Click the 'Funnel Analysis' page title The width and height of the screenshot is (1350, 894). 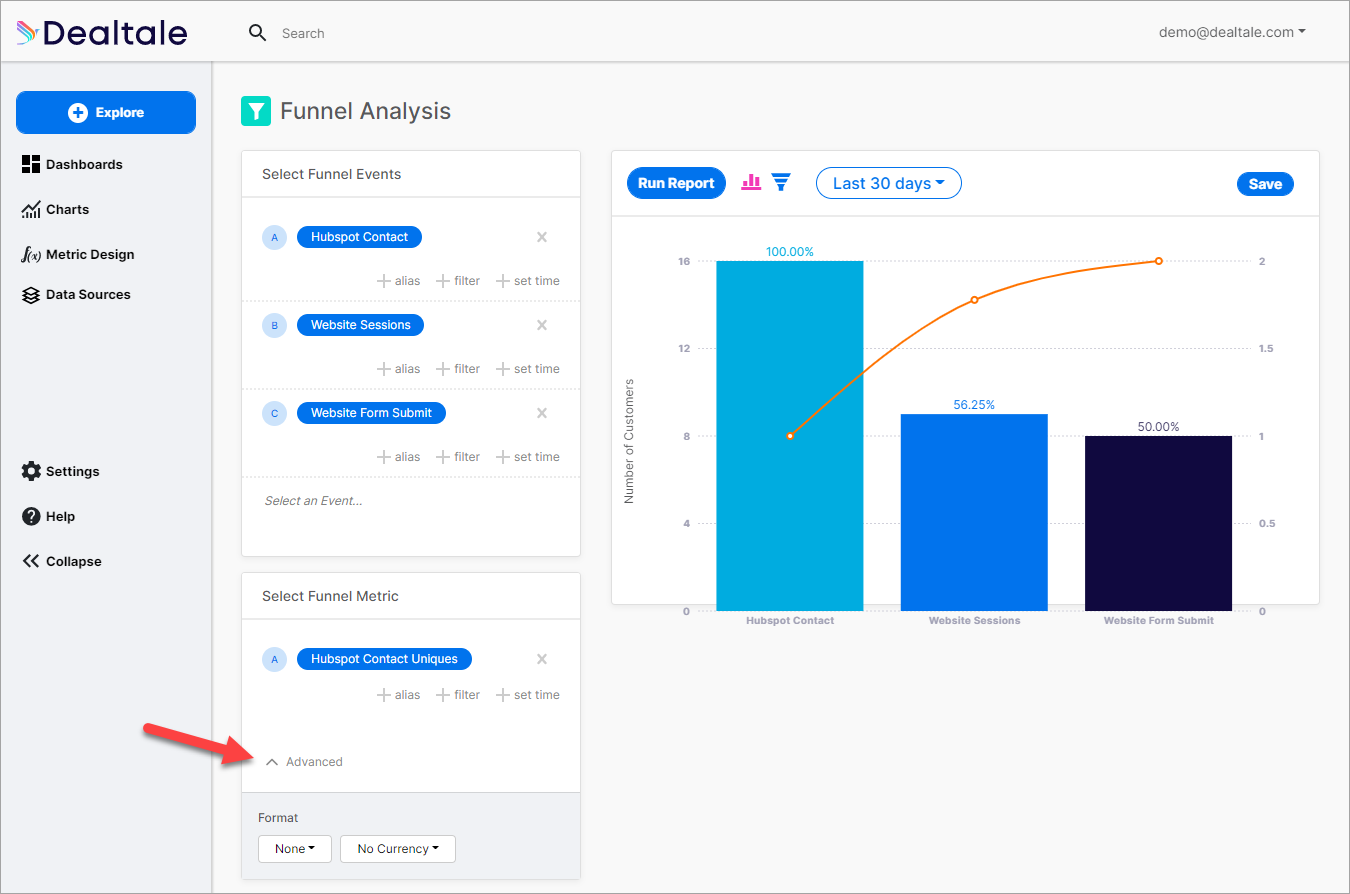[x=365, y=111]
